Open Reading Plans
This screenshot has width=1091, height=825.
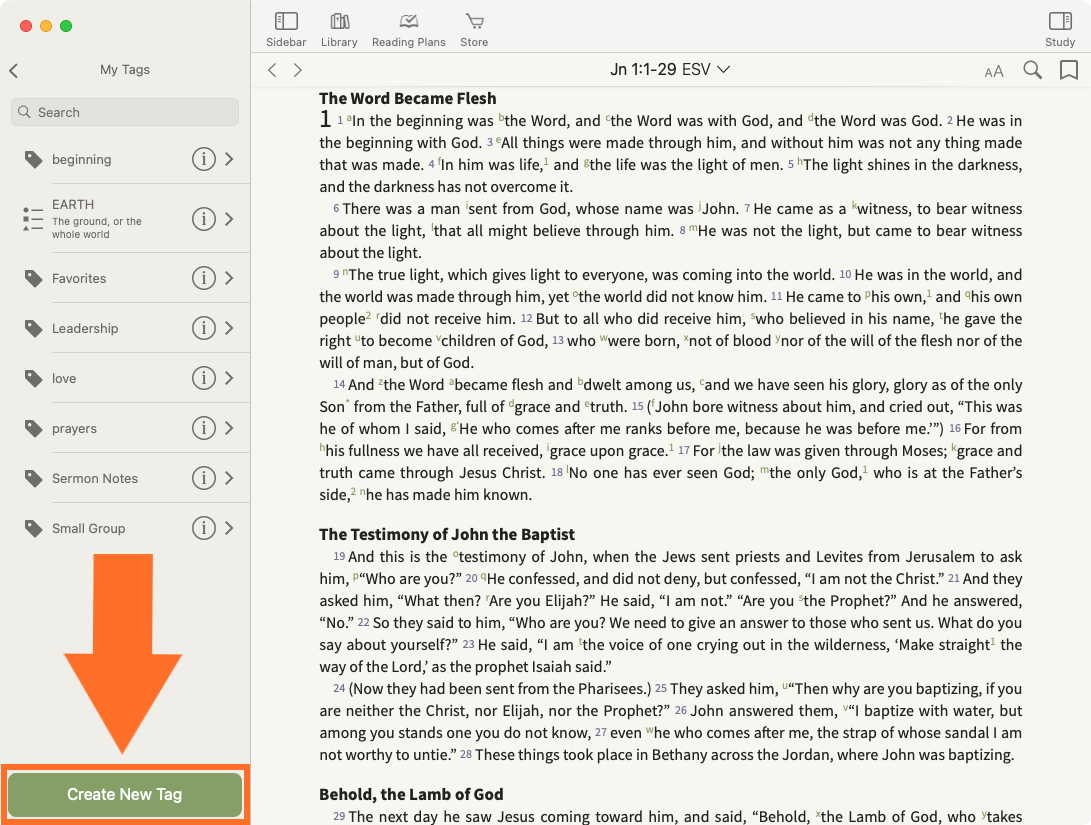pyautogui.click(x=408, y=22)
